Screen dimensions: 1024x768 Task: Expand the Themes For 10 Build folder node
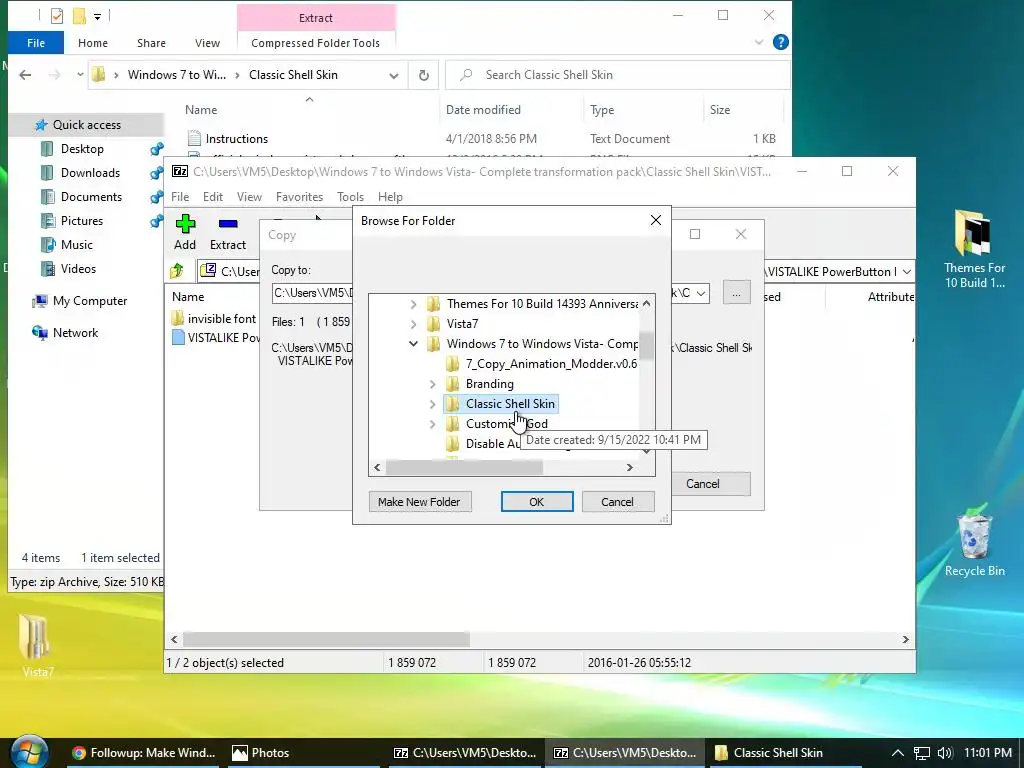(x=413, y=304)
